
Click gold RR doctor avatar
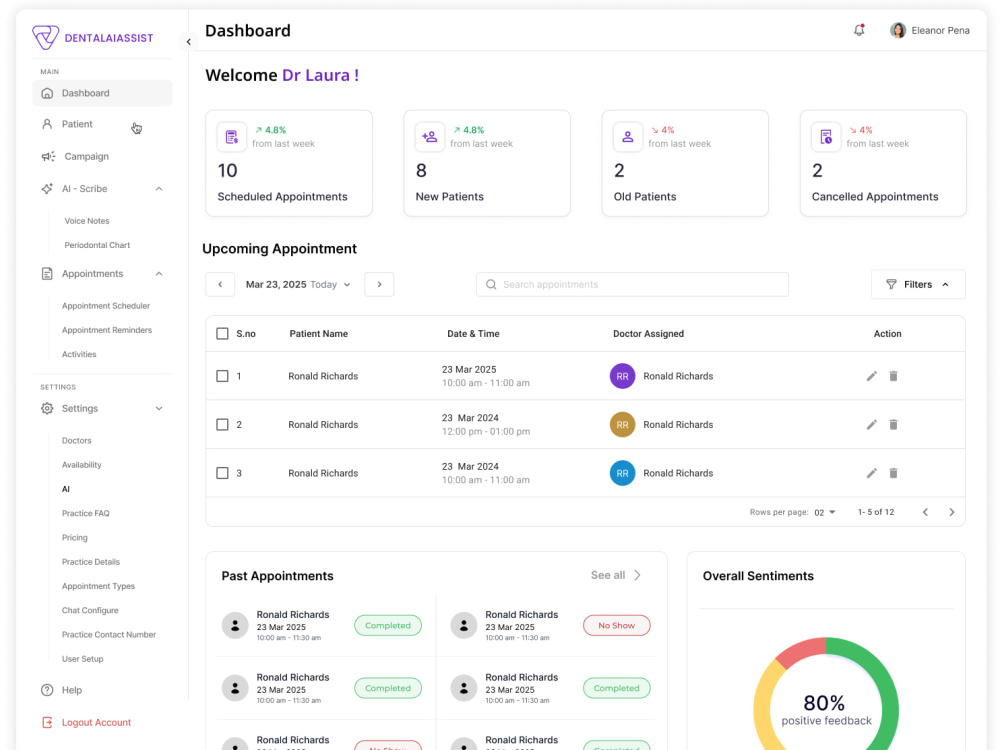point(622,425)
